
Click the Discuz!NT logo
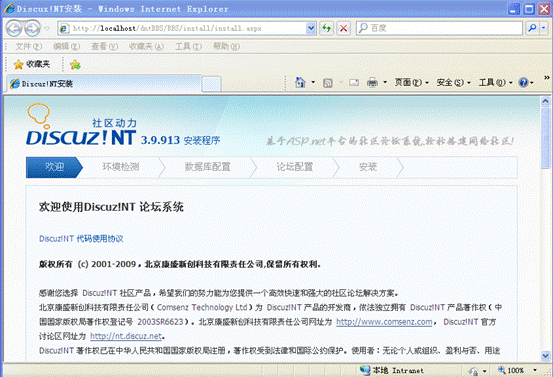(81, 124)
